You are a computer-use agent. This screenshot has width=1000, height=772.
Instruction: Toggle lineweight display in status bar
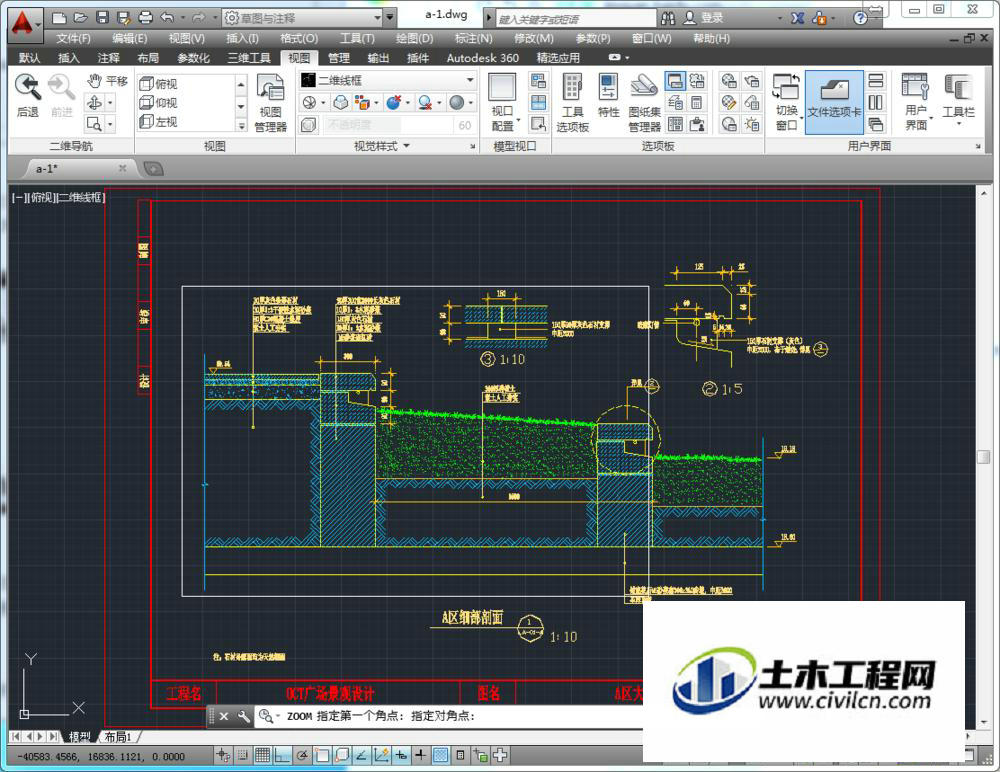pyautogui.click(x=420, y=756)
